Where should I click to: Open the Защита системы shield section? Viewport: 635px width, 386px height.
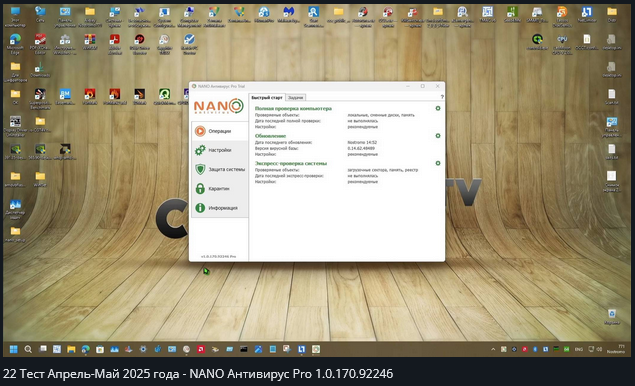click(x=219, y=169)
